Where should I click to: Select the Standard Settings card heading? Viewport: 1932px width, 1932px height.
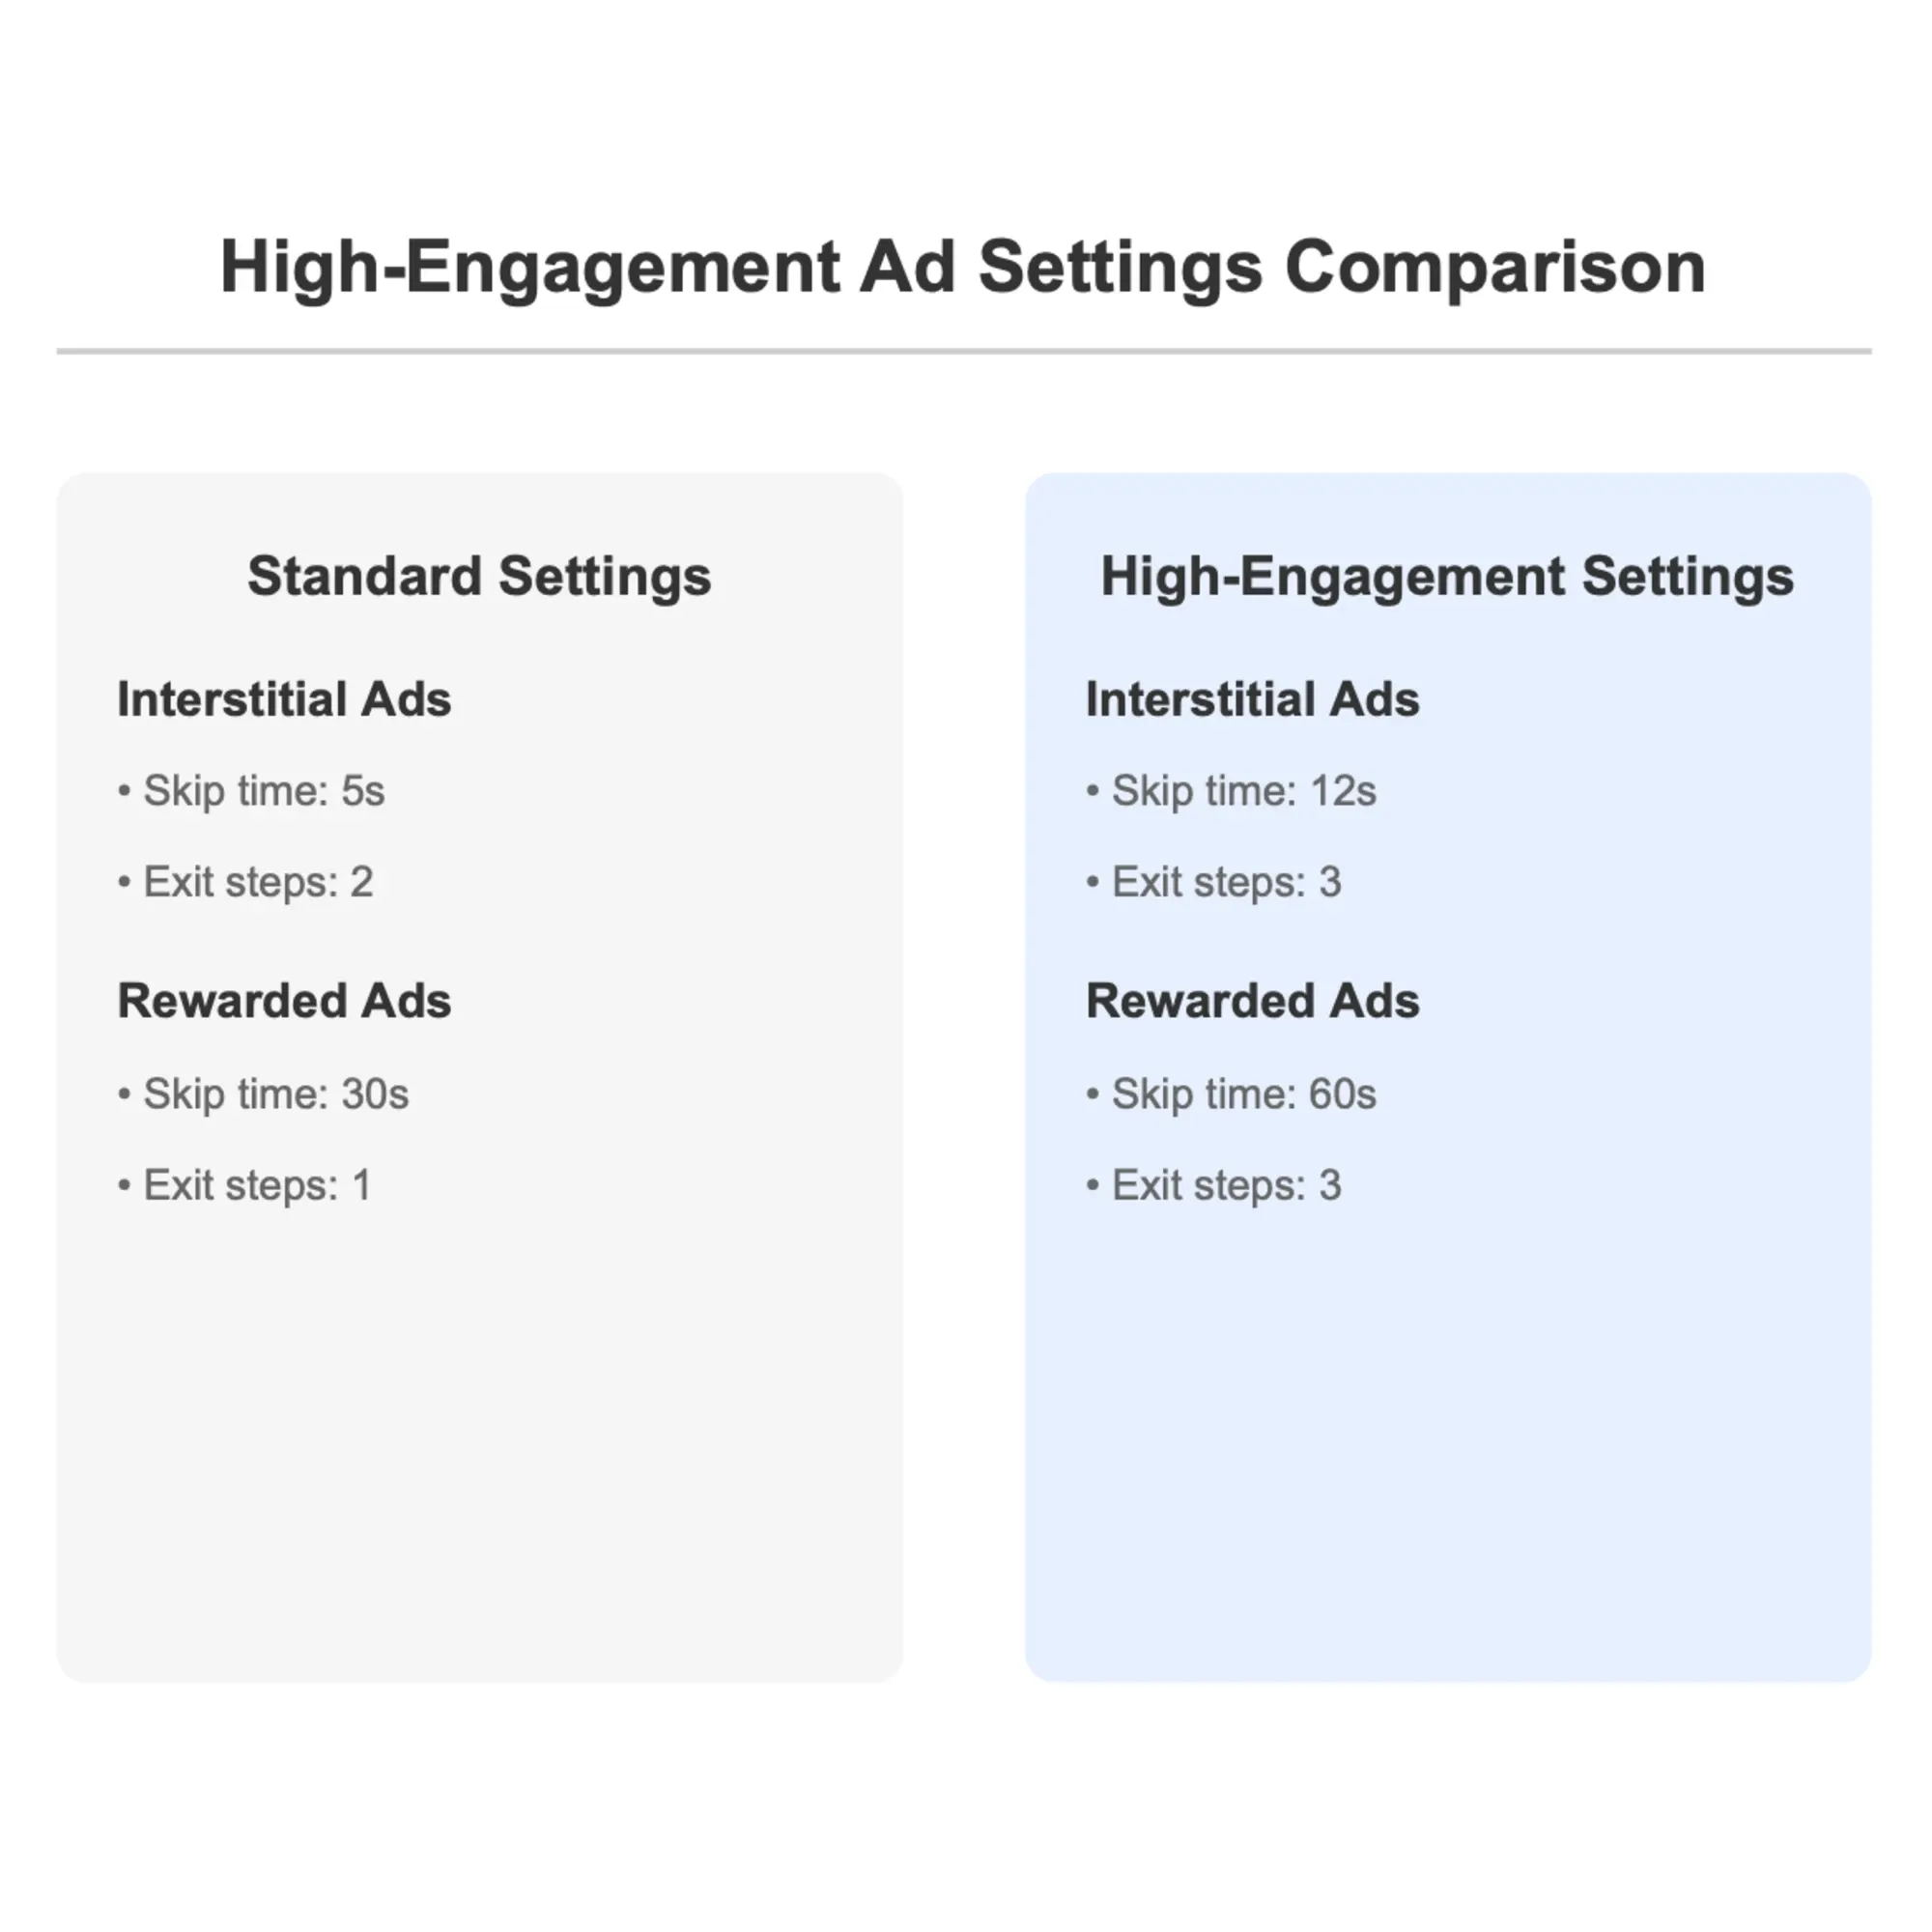click(x=479, y=576)
